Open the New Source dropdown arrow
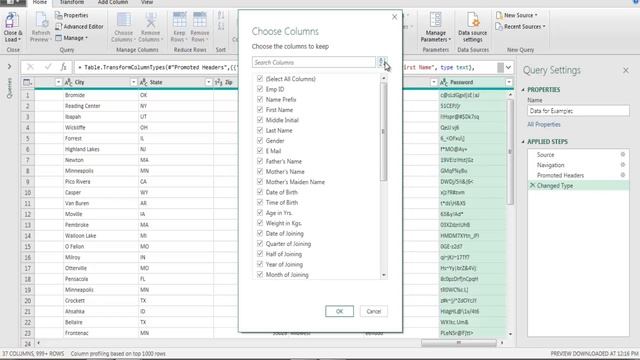The height and width of the screenshot is (360, 640). click(536, 16)
